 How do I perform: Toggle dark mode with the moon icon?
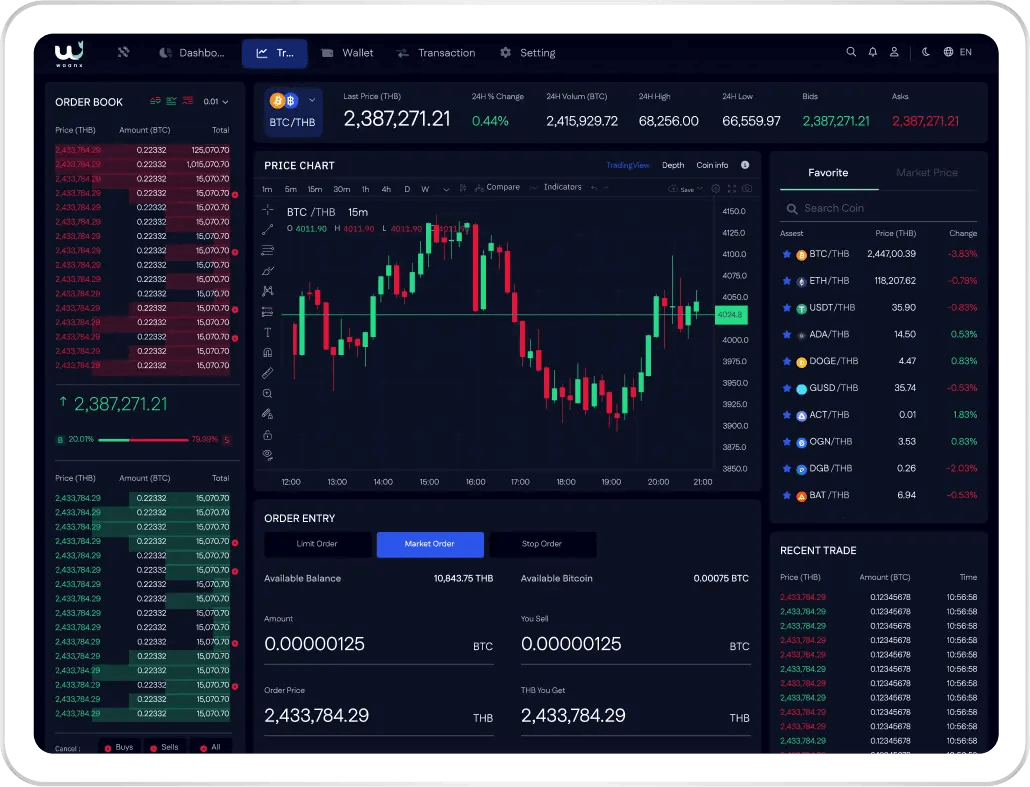(926, 52)
